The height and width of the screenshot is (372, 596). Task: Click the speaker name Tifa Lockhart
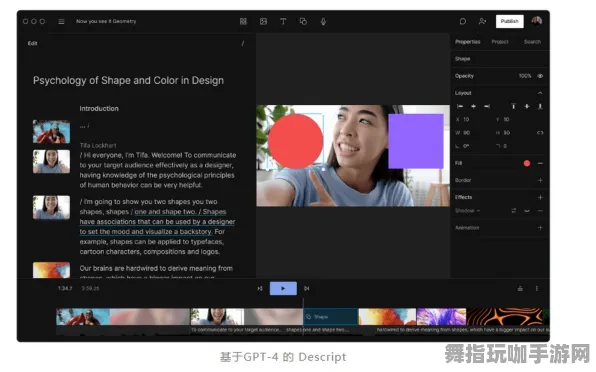(x=98, y=145)
